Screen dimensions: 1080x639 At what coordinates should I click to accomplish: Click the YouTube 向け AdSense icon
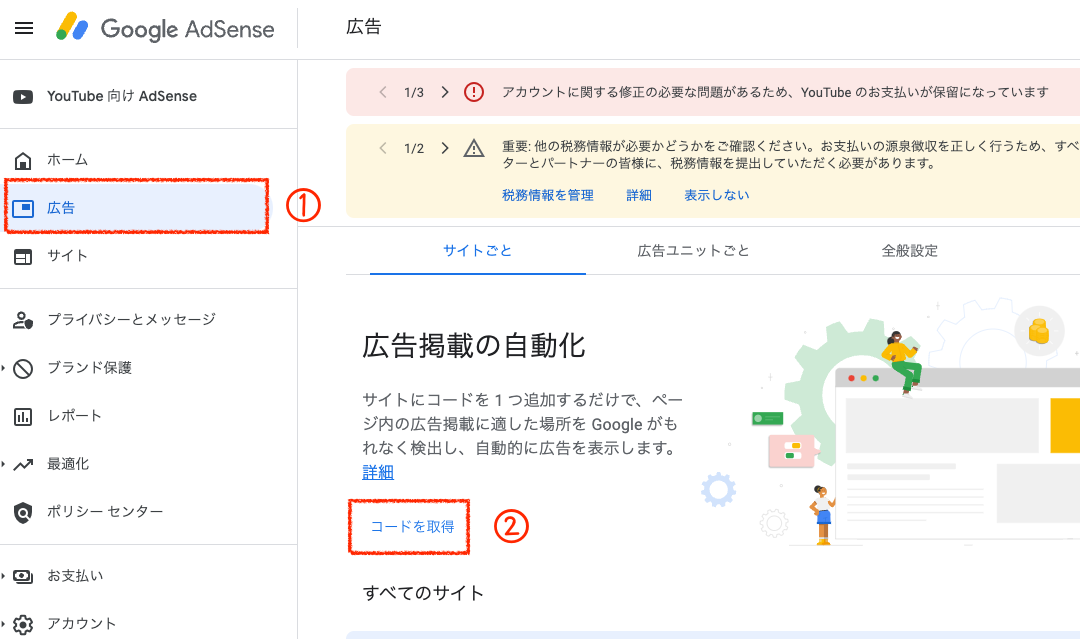(23, 97)
